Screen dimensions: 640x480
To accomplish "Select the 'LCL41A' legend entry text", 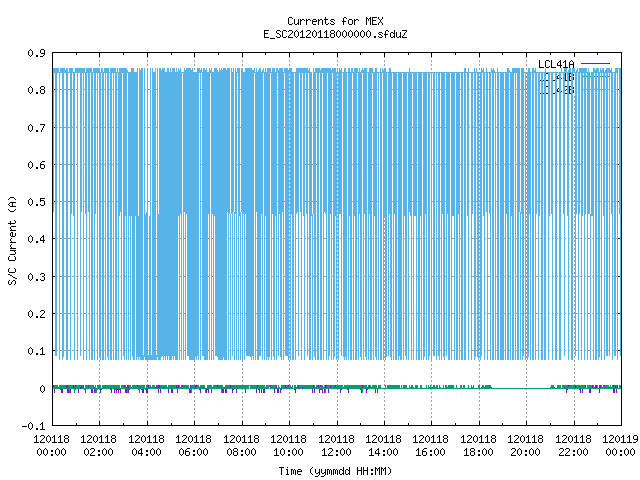I will click(x=556, y=64).
